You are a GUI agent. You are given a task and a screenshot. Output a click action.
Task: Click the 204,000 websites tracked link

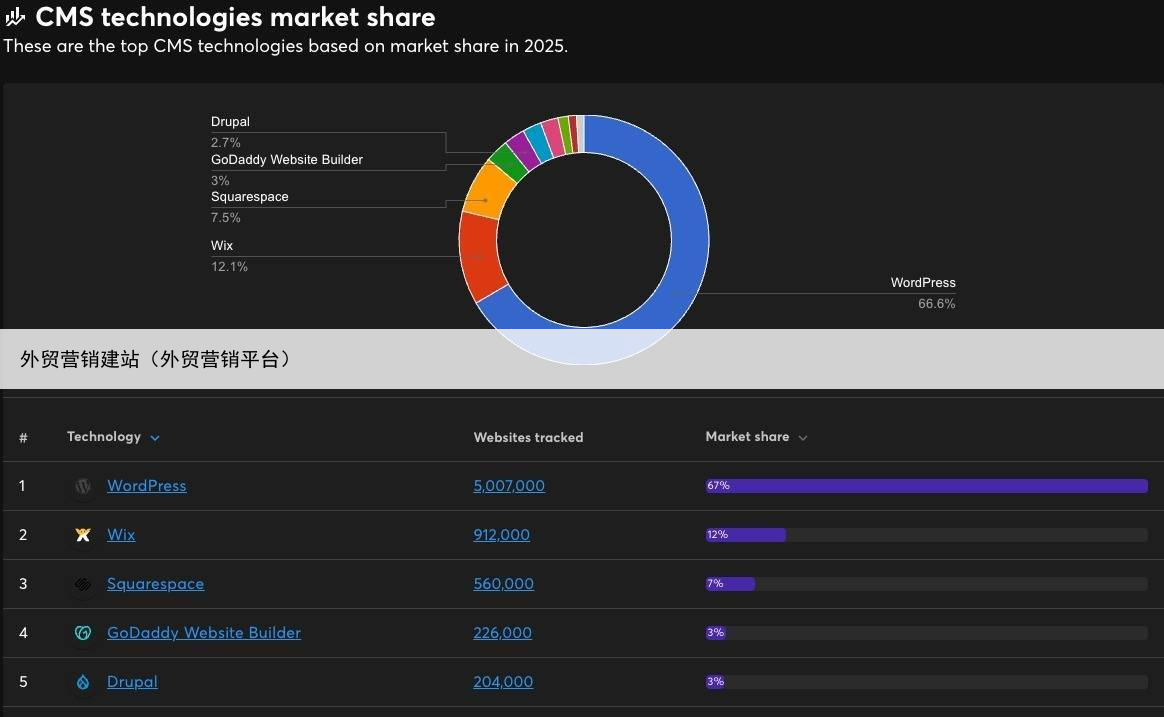point(503,682)
